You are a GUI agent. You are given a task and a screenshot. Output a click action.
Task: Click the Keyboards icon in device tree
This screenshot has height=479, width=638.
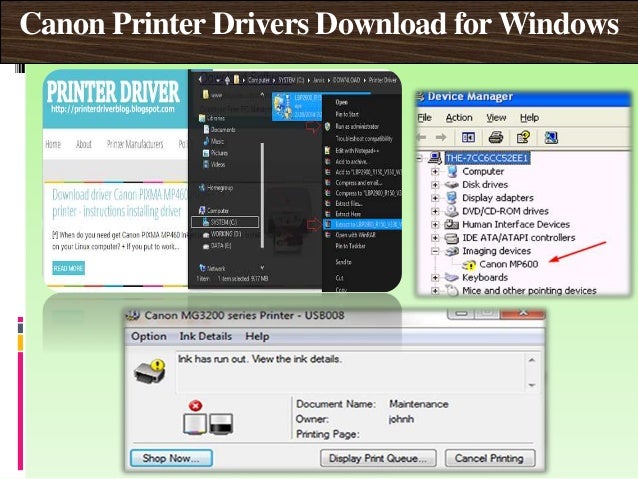pos(452,278)
